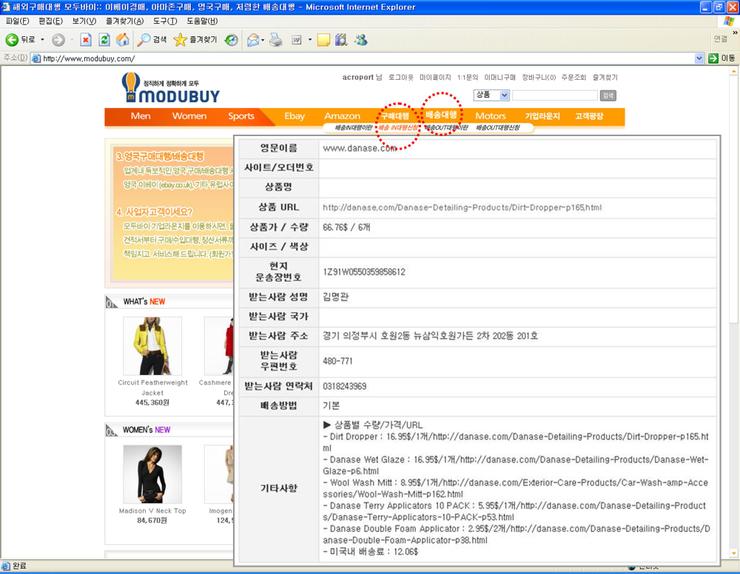The height and width of the screenshot is (574, 740).
Task: Click the 장바구니 cart link
Action: click(538, 77)
